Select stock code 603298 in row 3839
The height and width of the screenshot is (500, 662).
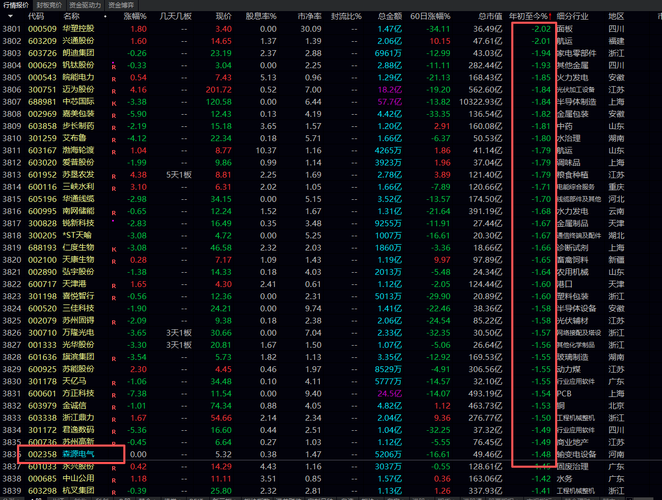[x=42, y=491]
